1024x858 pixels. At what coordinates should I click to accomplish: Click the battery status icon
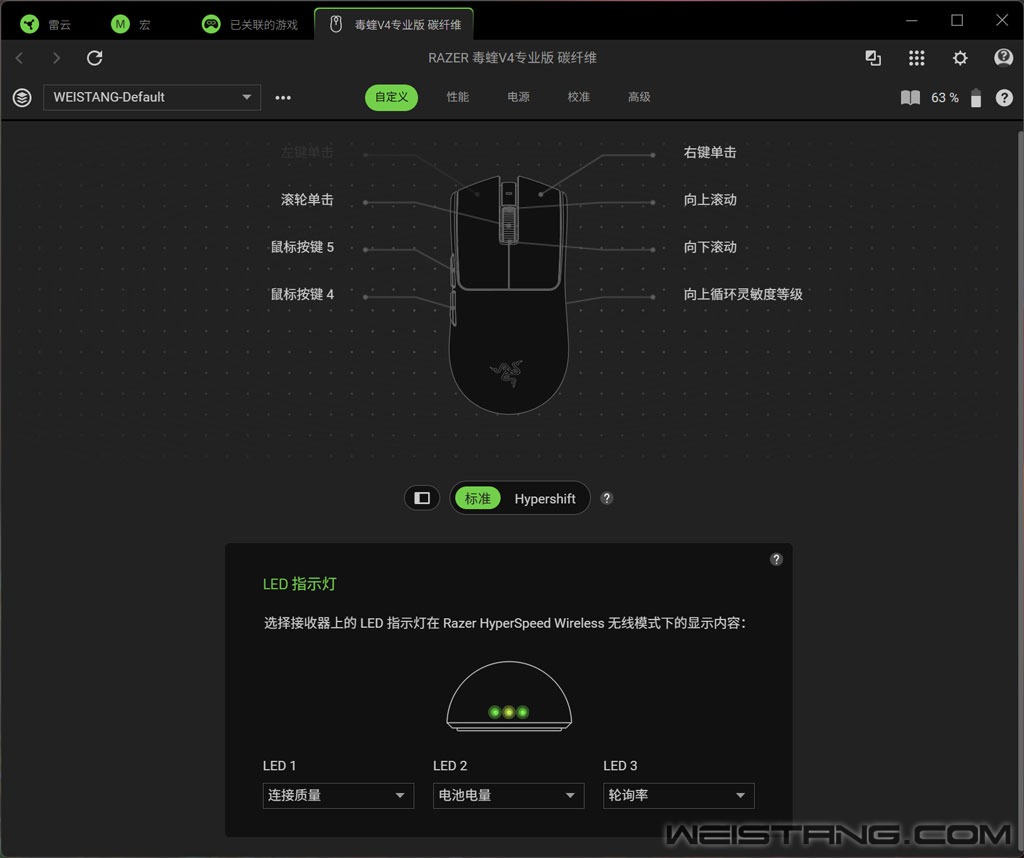click(975, 98)
